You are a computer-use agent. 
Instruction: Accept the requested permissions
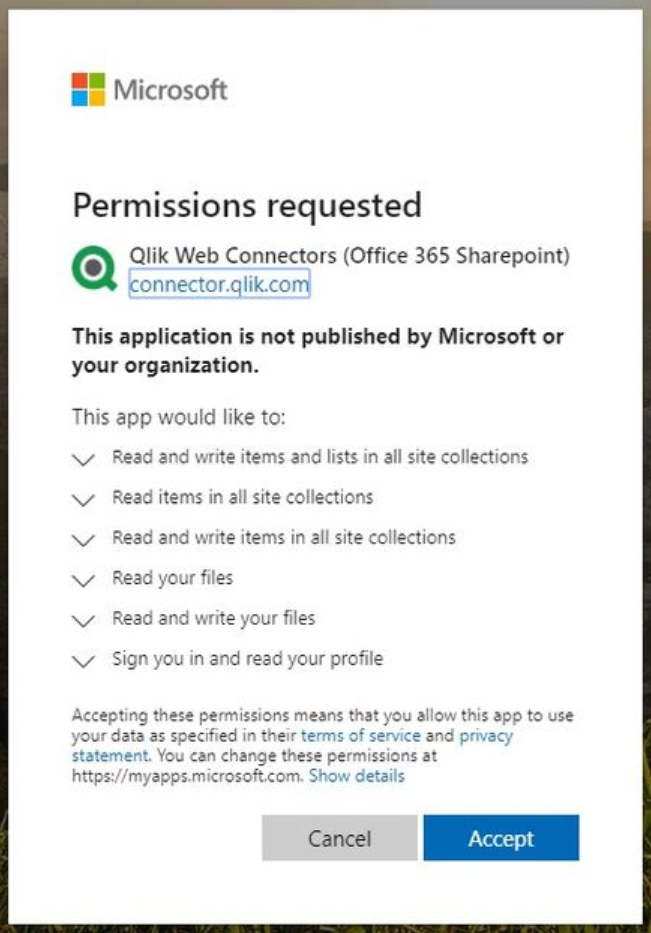click(502, 838)
